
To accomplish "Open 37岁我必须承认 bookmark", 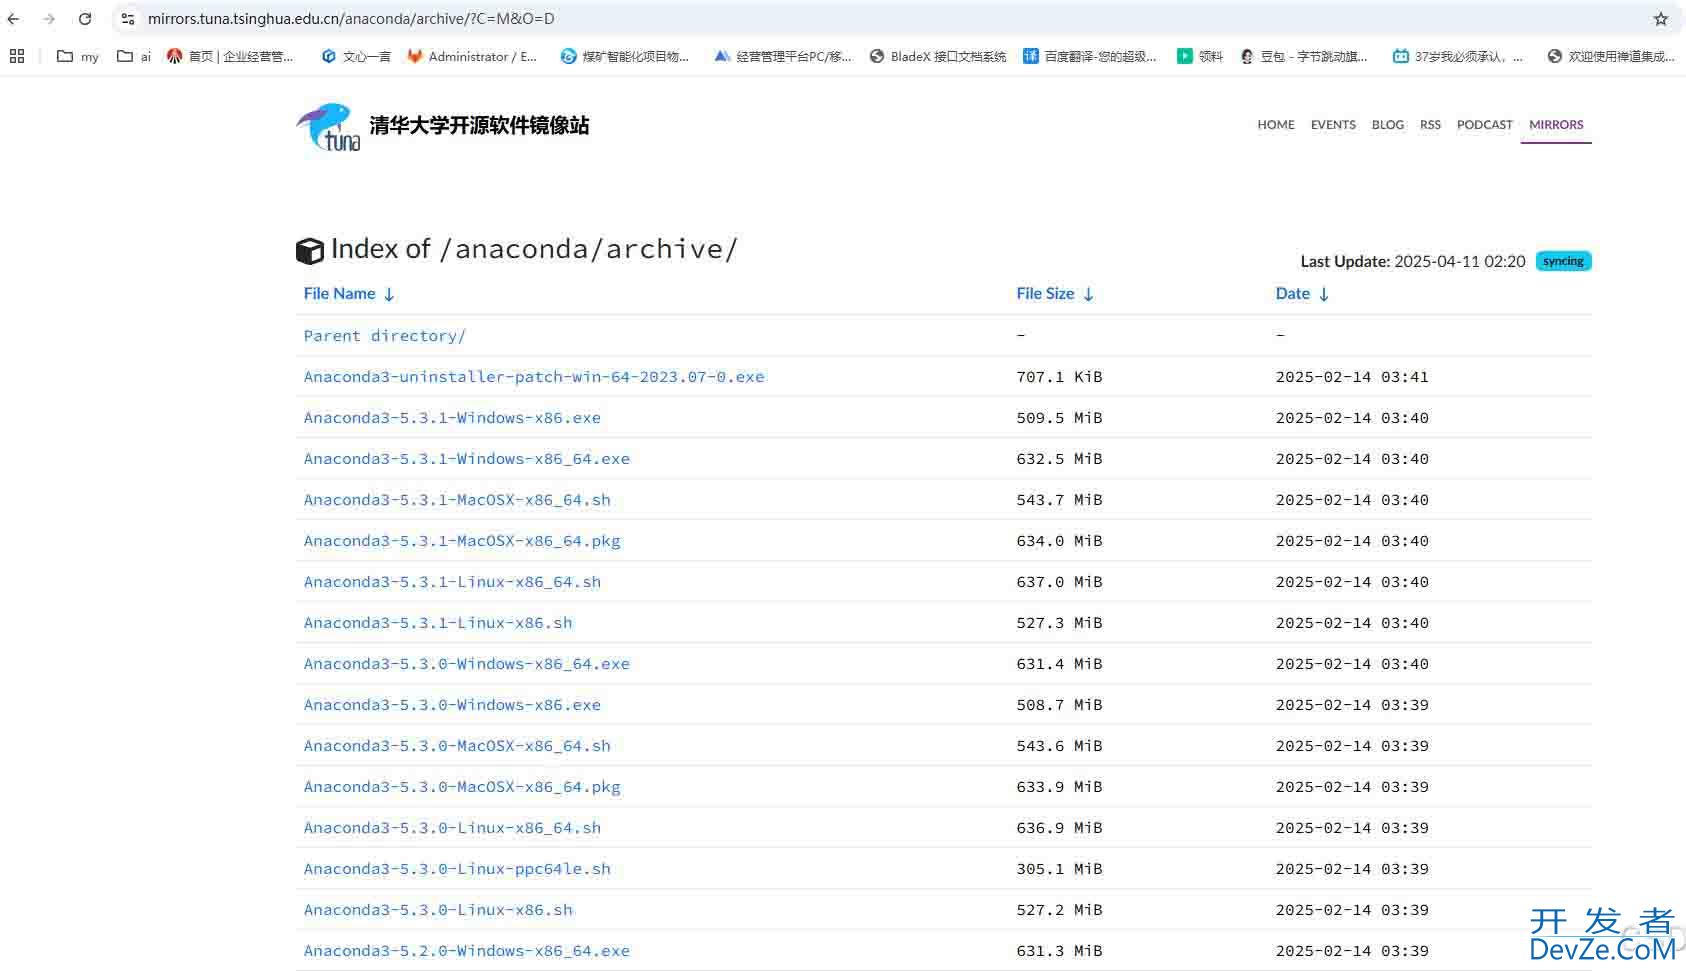I will pyautogui.click(x=1458, y=56).
